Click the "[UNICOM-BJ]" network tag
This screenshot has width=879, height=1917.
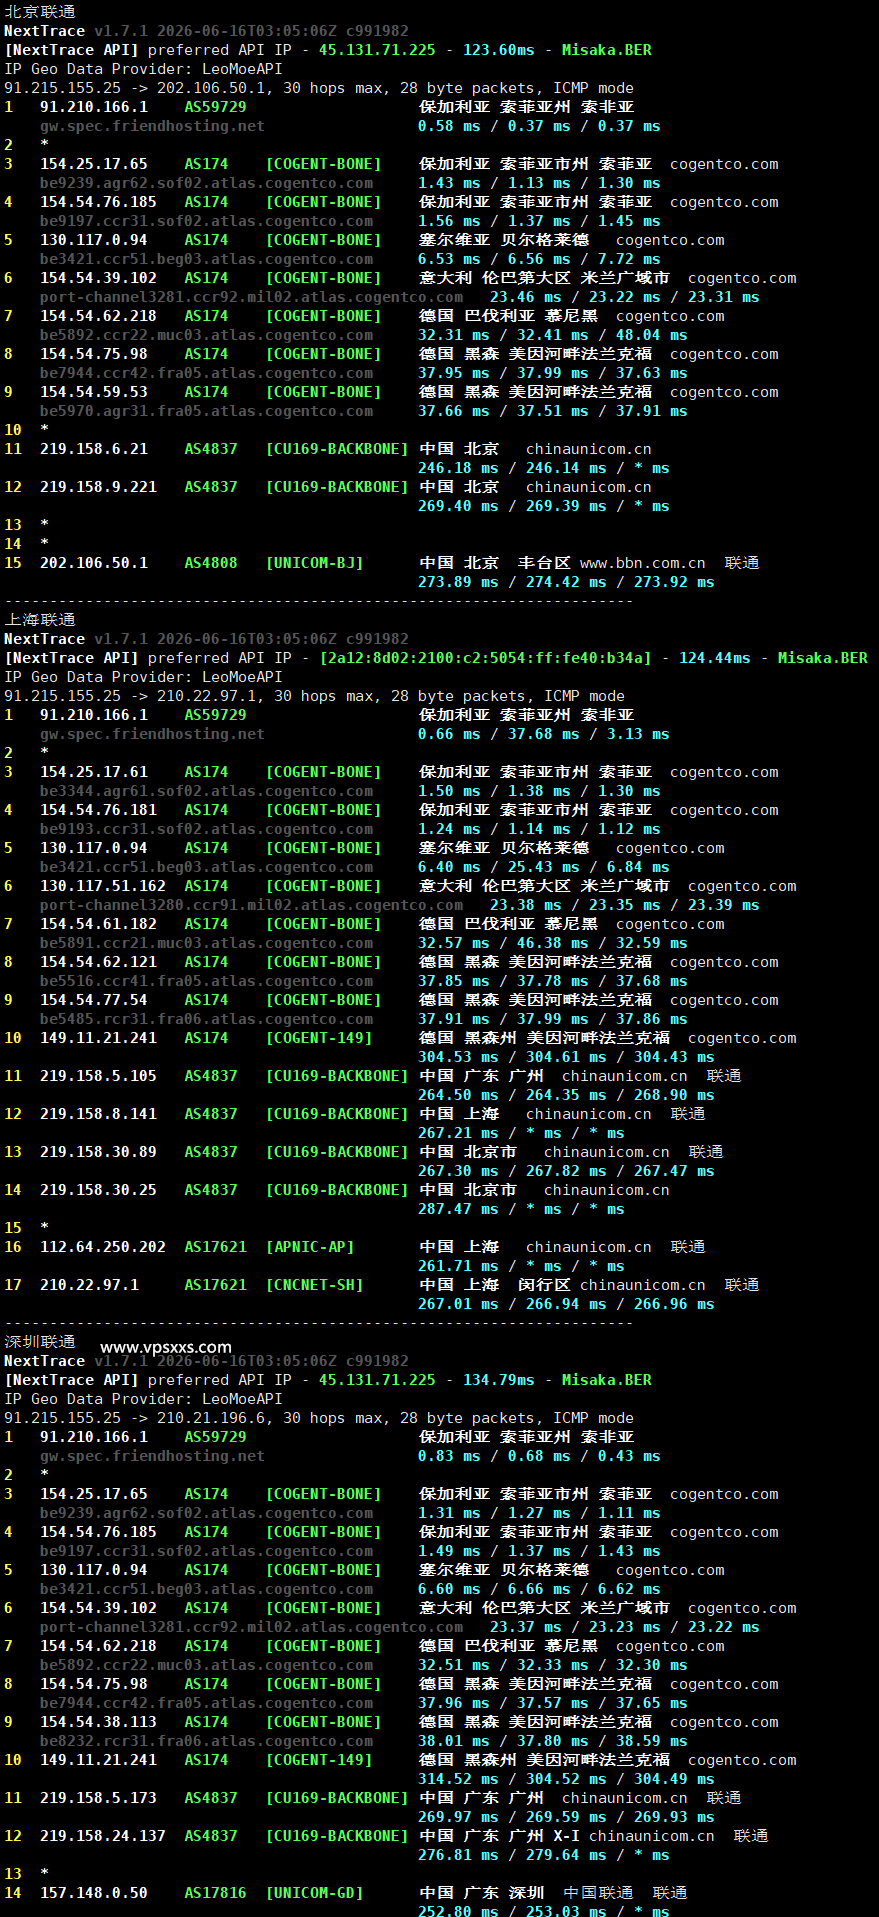point(314,563)
